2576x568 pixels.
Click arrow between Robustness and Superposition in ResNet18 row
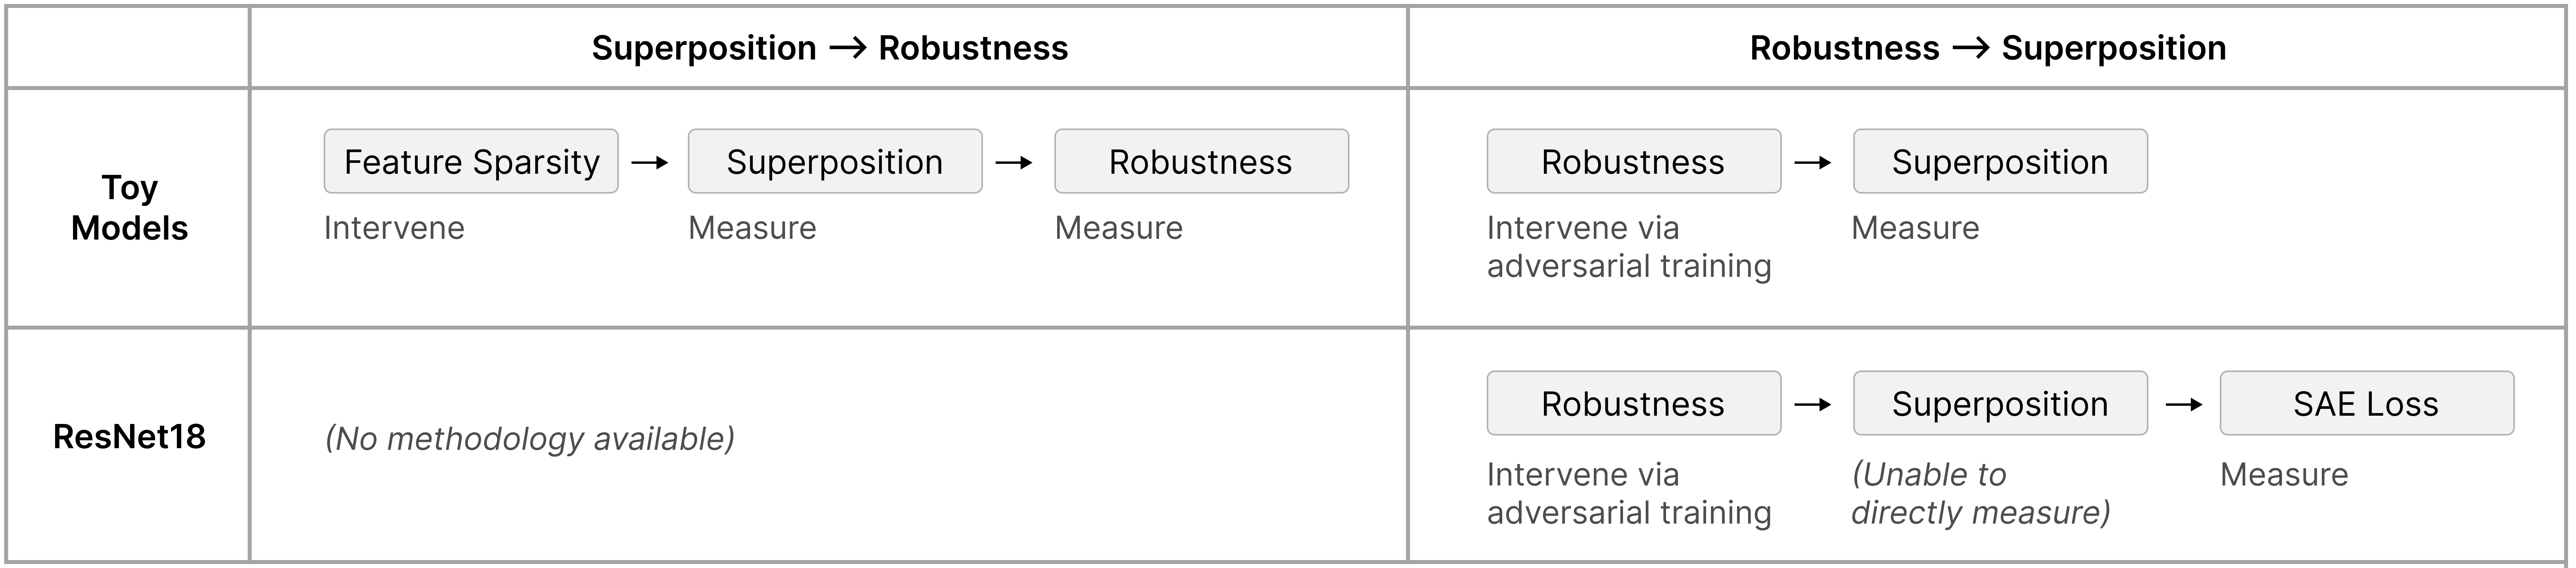(1816, 404)
